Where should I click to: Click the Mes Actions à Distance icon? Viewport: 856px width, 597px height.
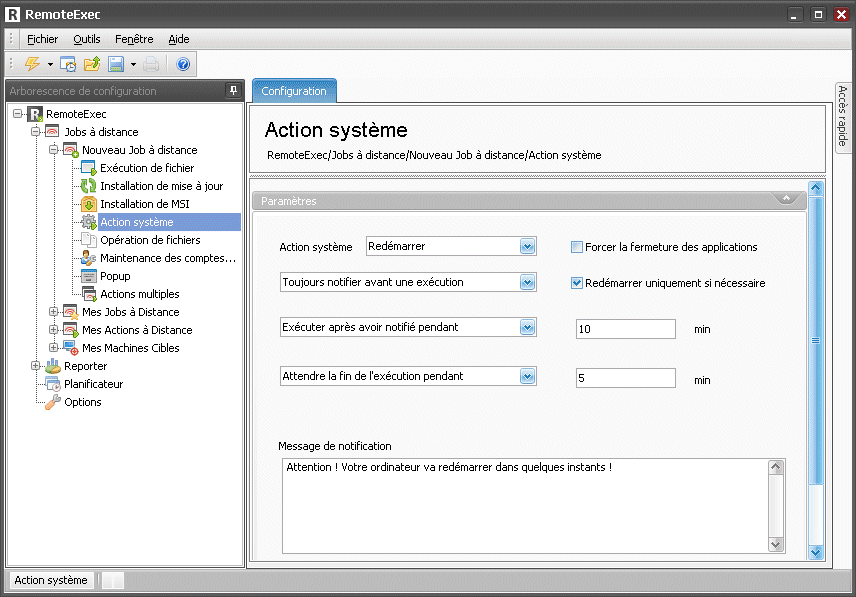point(71,330)
